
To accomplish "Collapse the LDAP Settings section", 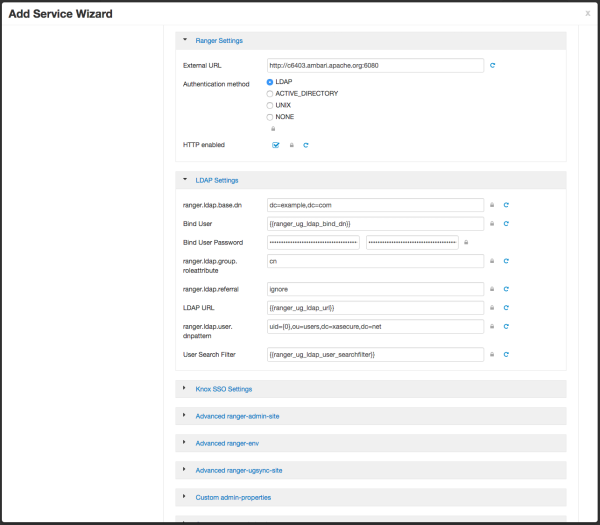I will coord(216,180).
